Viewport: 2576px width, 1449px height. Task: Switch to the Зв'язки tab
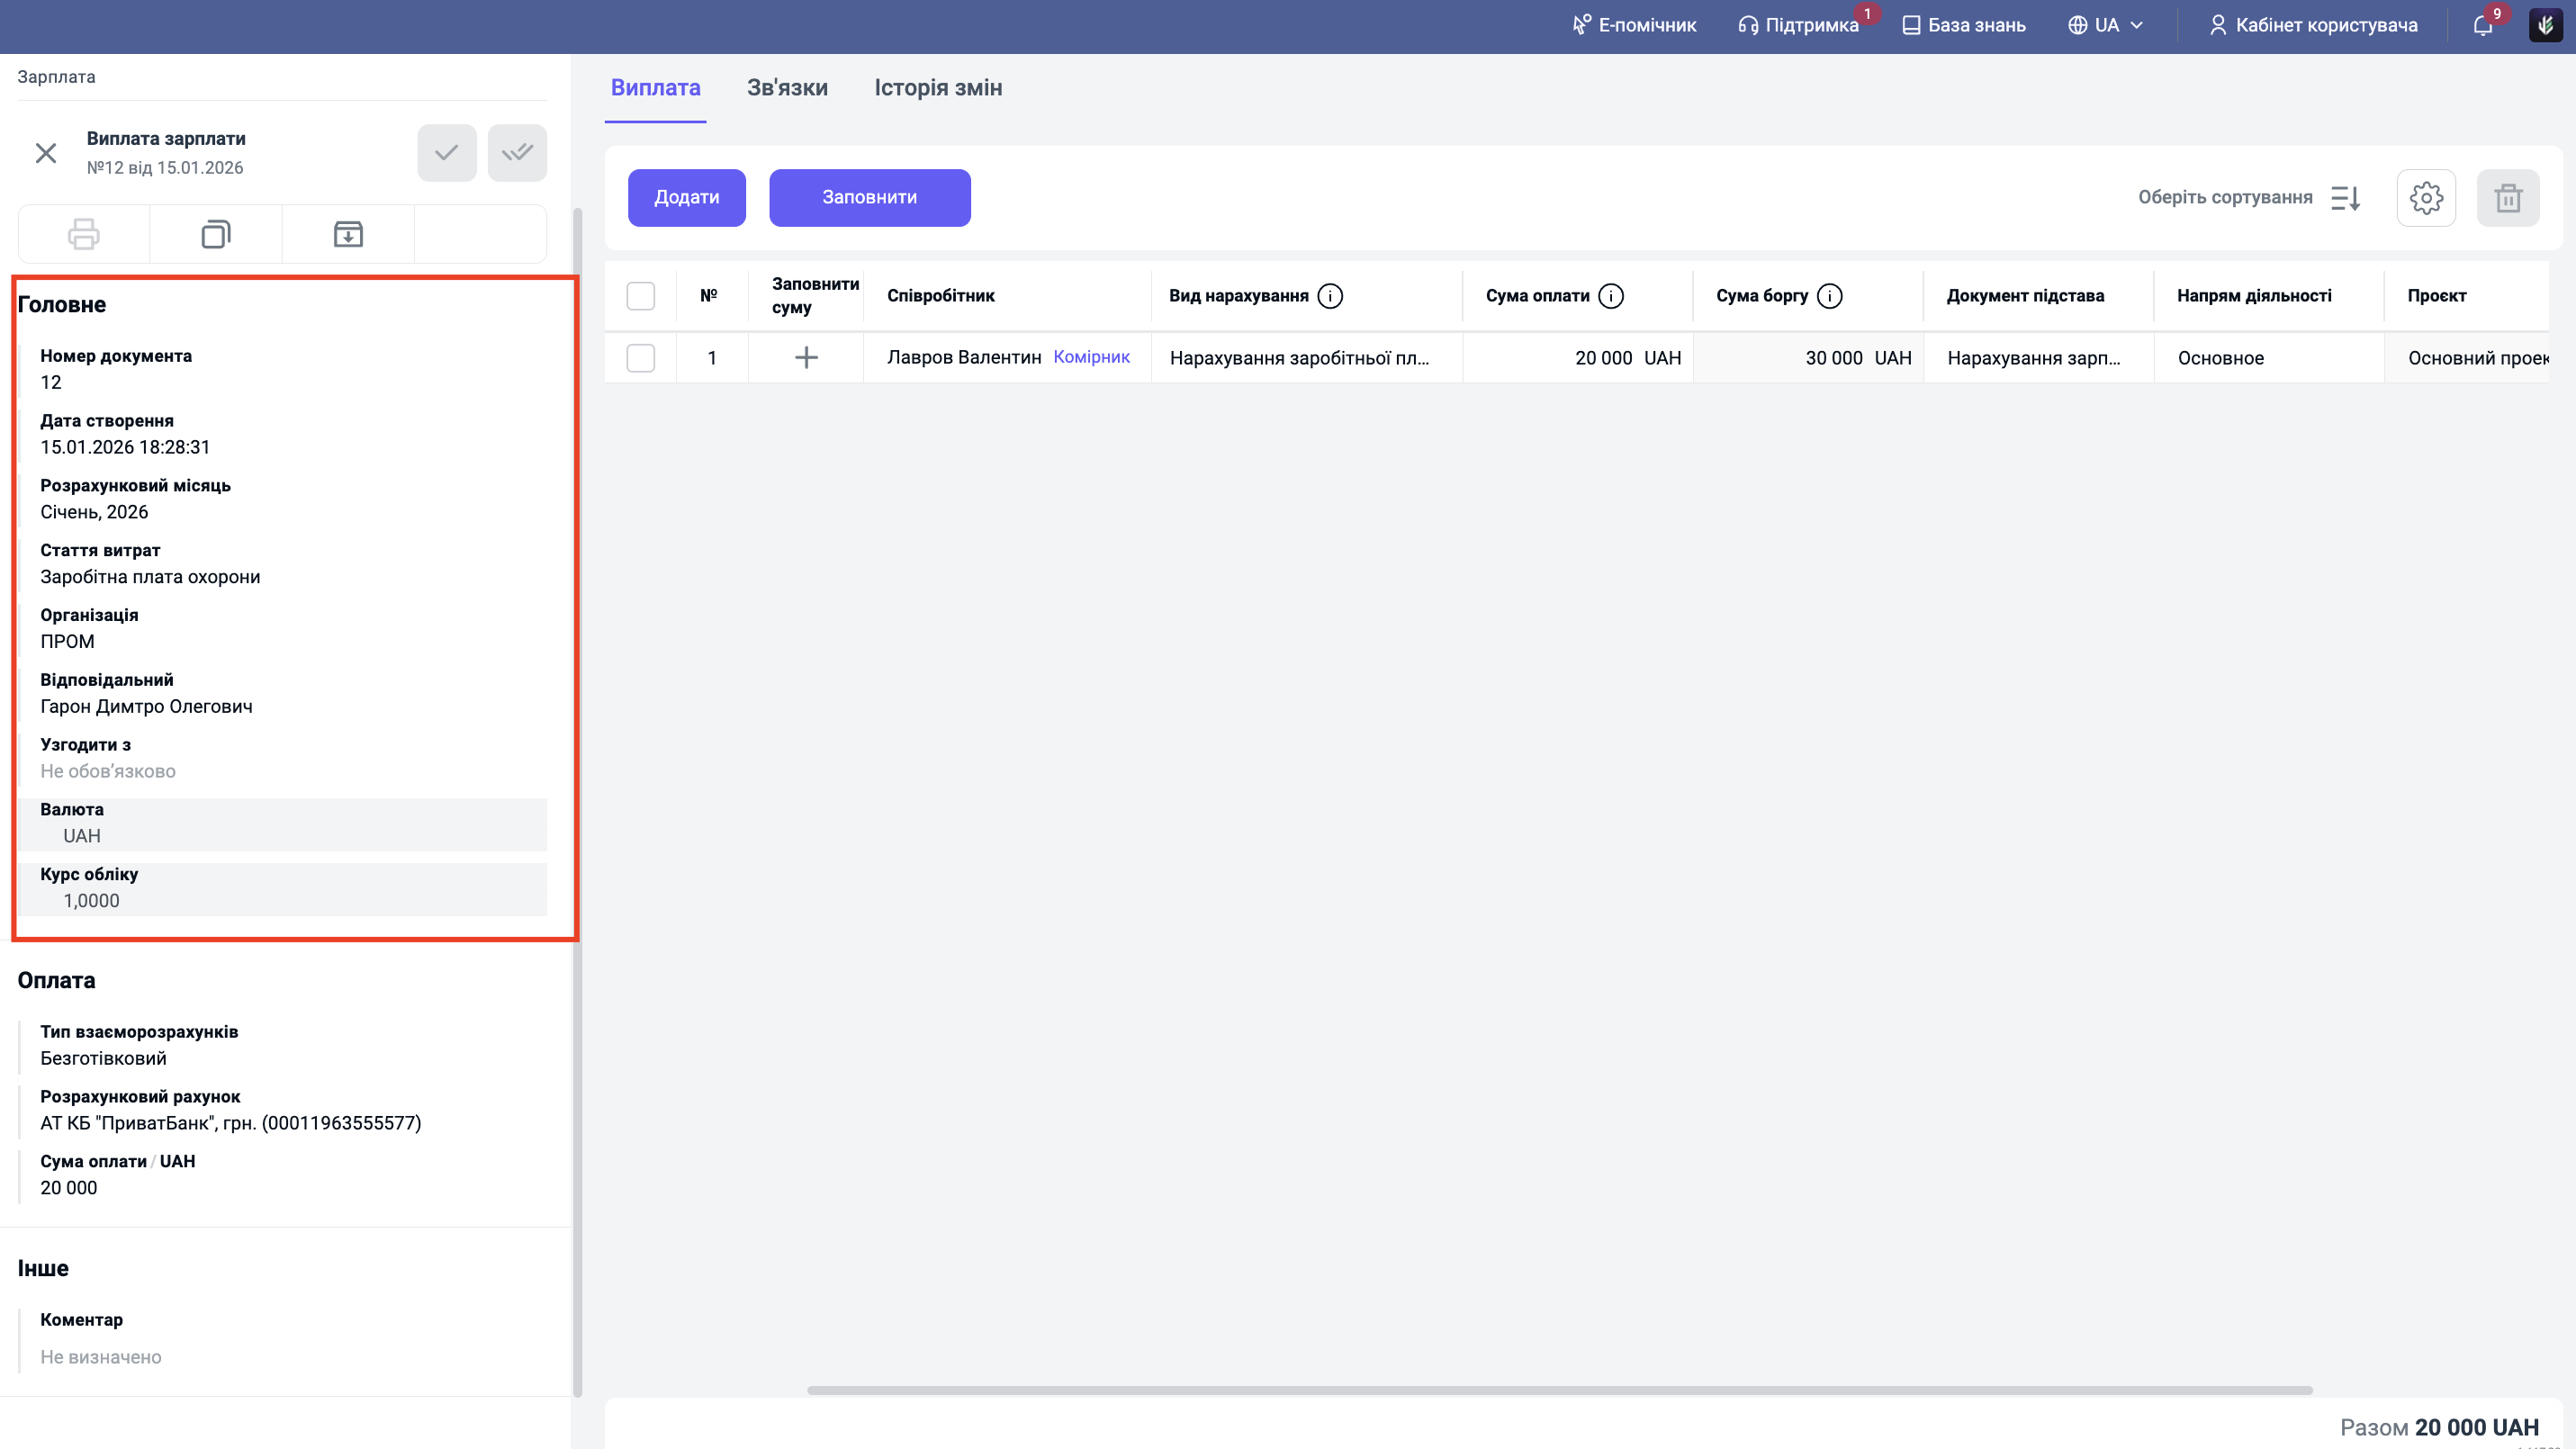tap(787, 88)
